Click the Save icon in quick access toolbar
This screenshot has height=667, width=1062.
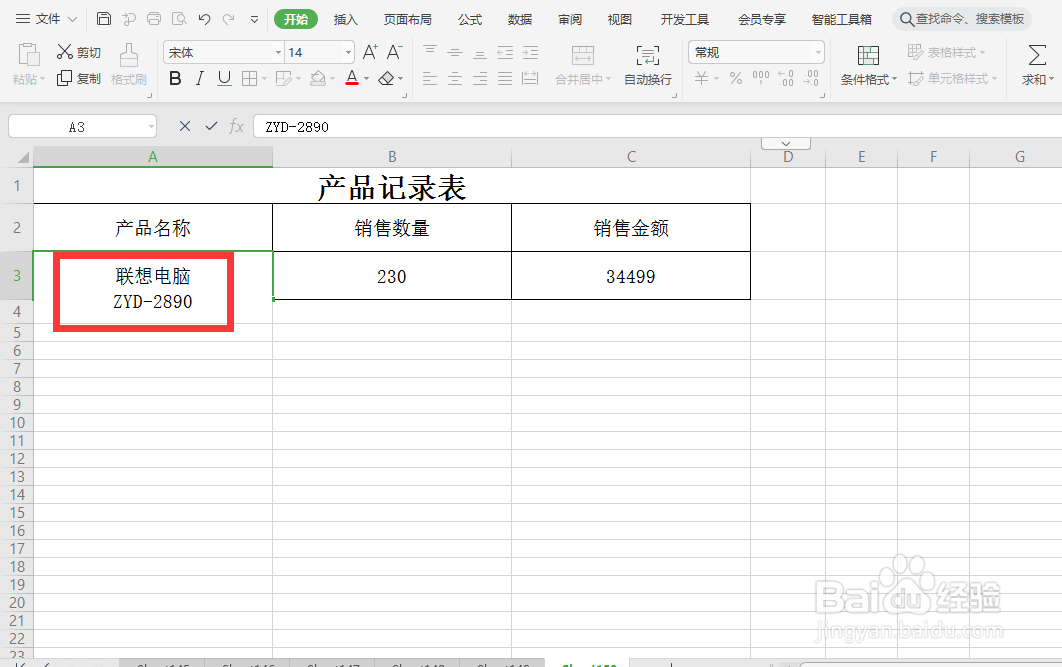click(104, 18)
